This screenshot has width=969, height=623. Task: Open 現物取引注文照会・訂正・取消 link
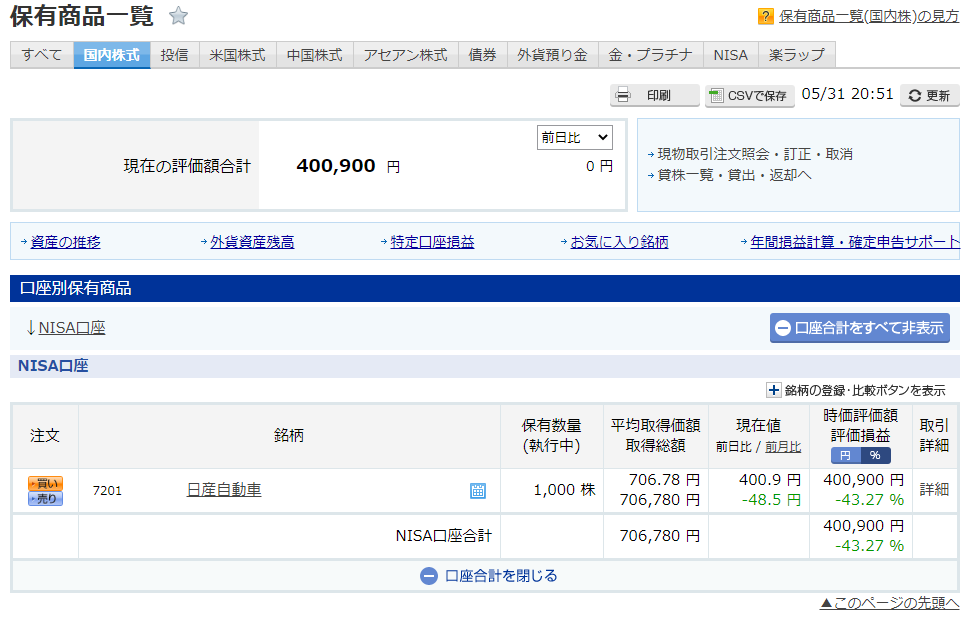(x=755, y=154)
